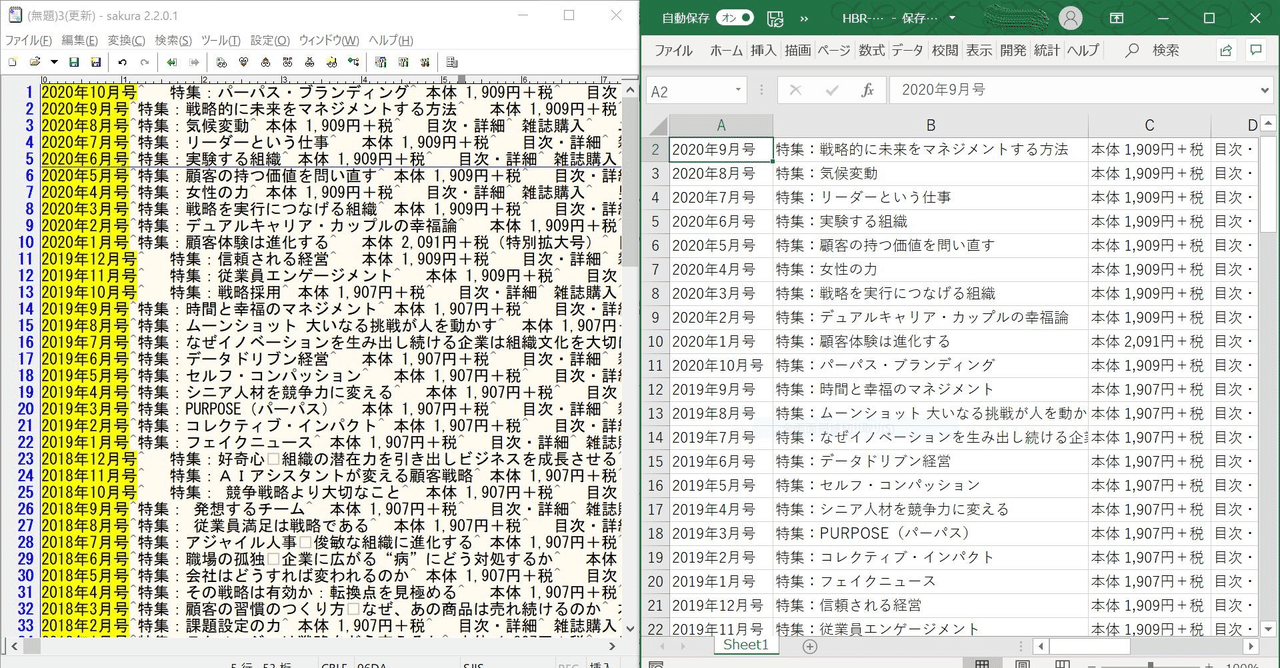Click the fx Insert Function button in Excel
Viewport: 1280px width, 668px height.
point(867,90)
